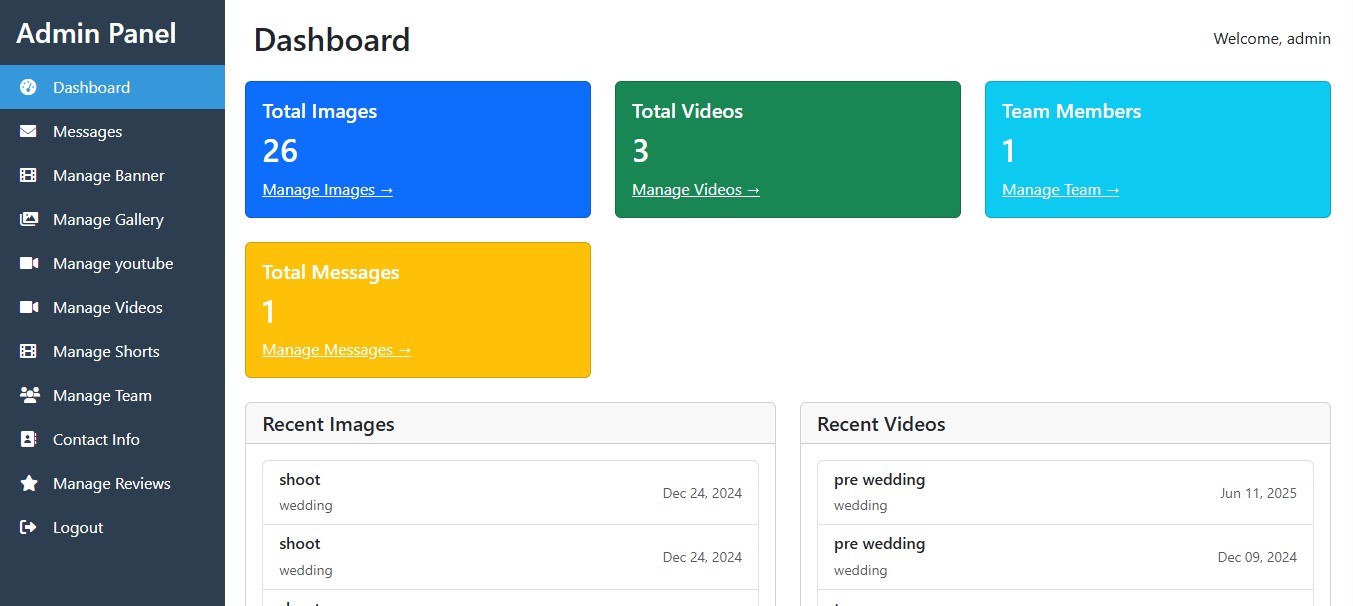Image resolution: width=1353 pixels, height=606 pixels.
Task: Click the camera icon beside Manage youtube
Action: coord(29,263)
